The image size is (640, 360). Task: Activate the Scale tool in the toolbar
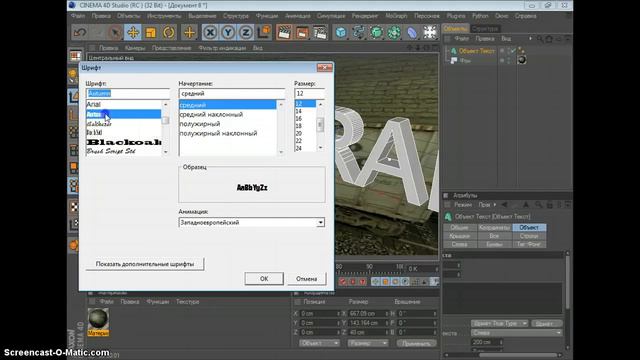click(x=151, y=32)
